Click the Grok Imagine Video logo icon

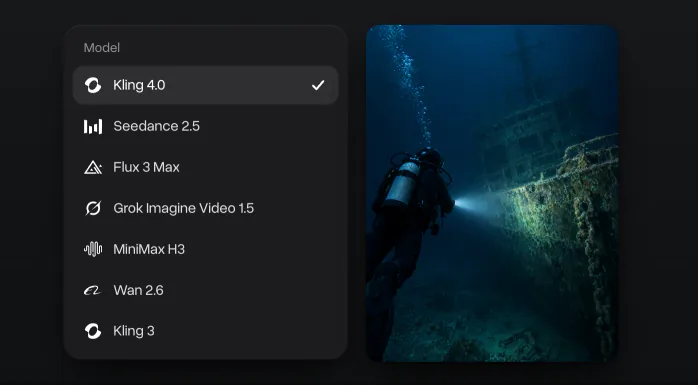click(x=93, y=208)
